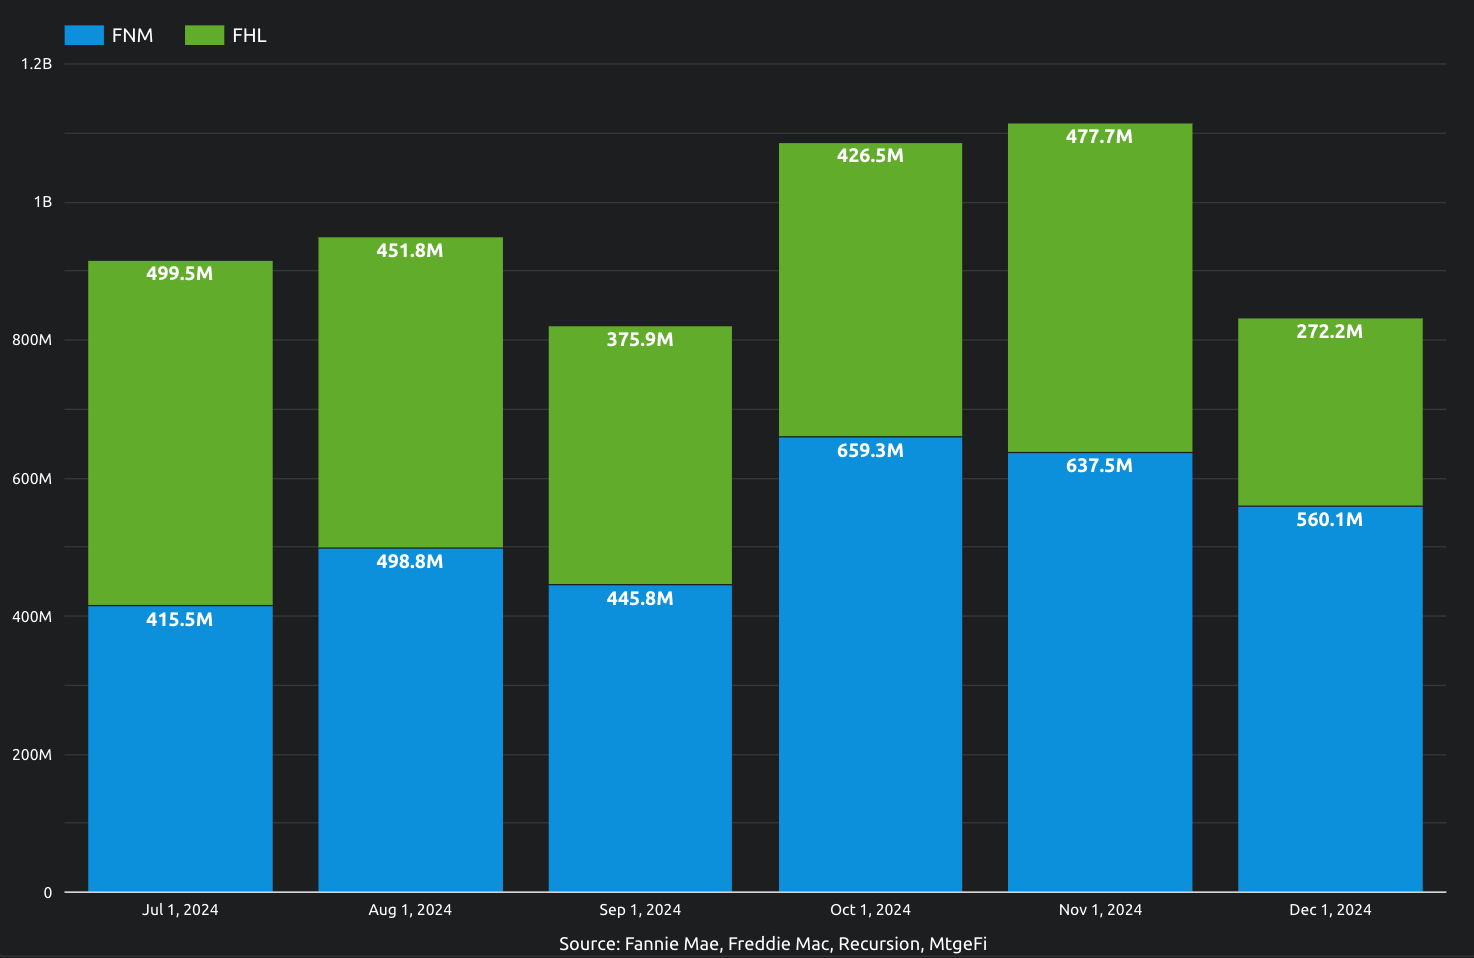Click the Nov 1, 2024 axis label
The width and height of the screenshot is (1474, 958).
(1100, 910)
